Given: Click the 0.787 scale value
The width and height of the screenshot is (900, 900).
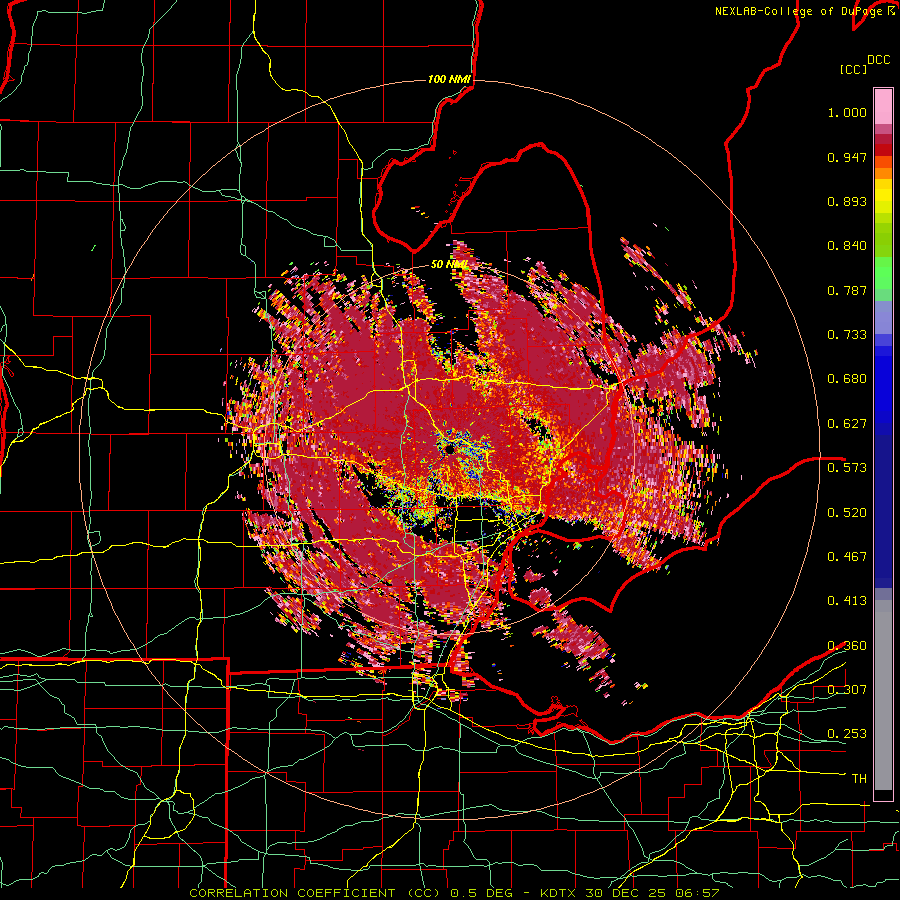Looking at the screenshot, I should point(847,290).
